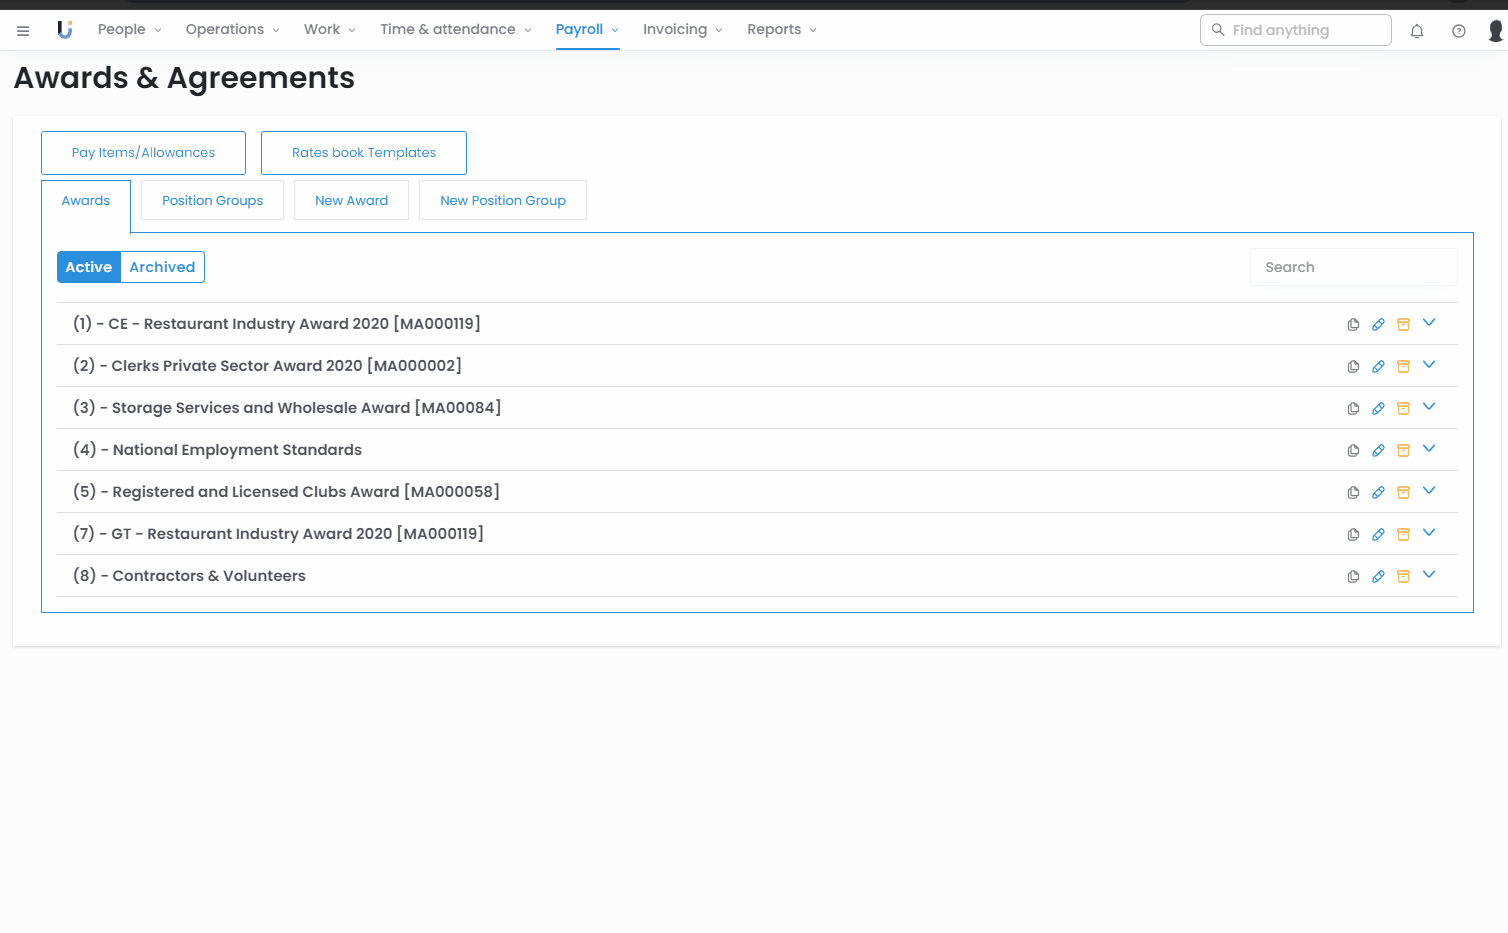
Task: Archive the Contractors & Volunteers award
Action: pos(1403,576)
